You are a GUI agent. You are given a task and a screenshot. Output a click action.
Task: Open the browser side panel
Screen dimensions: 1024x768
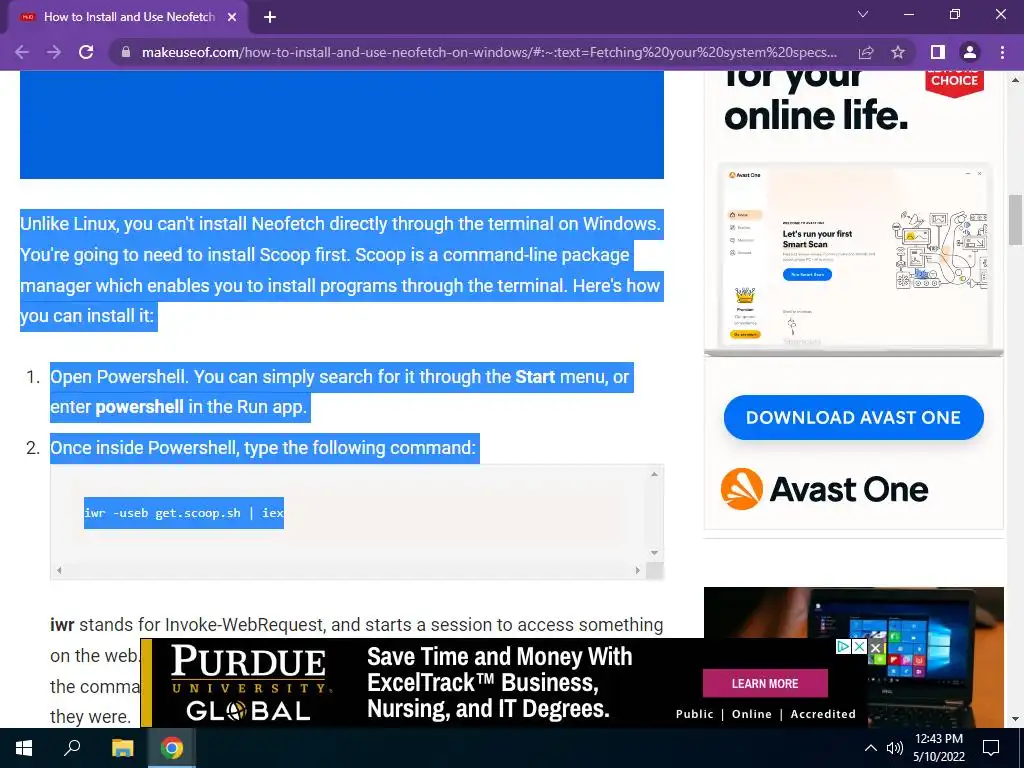coord(938,52)
